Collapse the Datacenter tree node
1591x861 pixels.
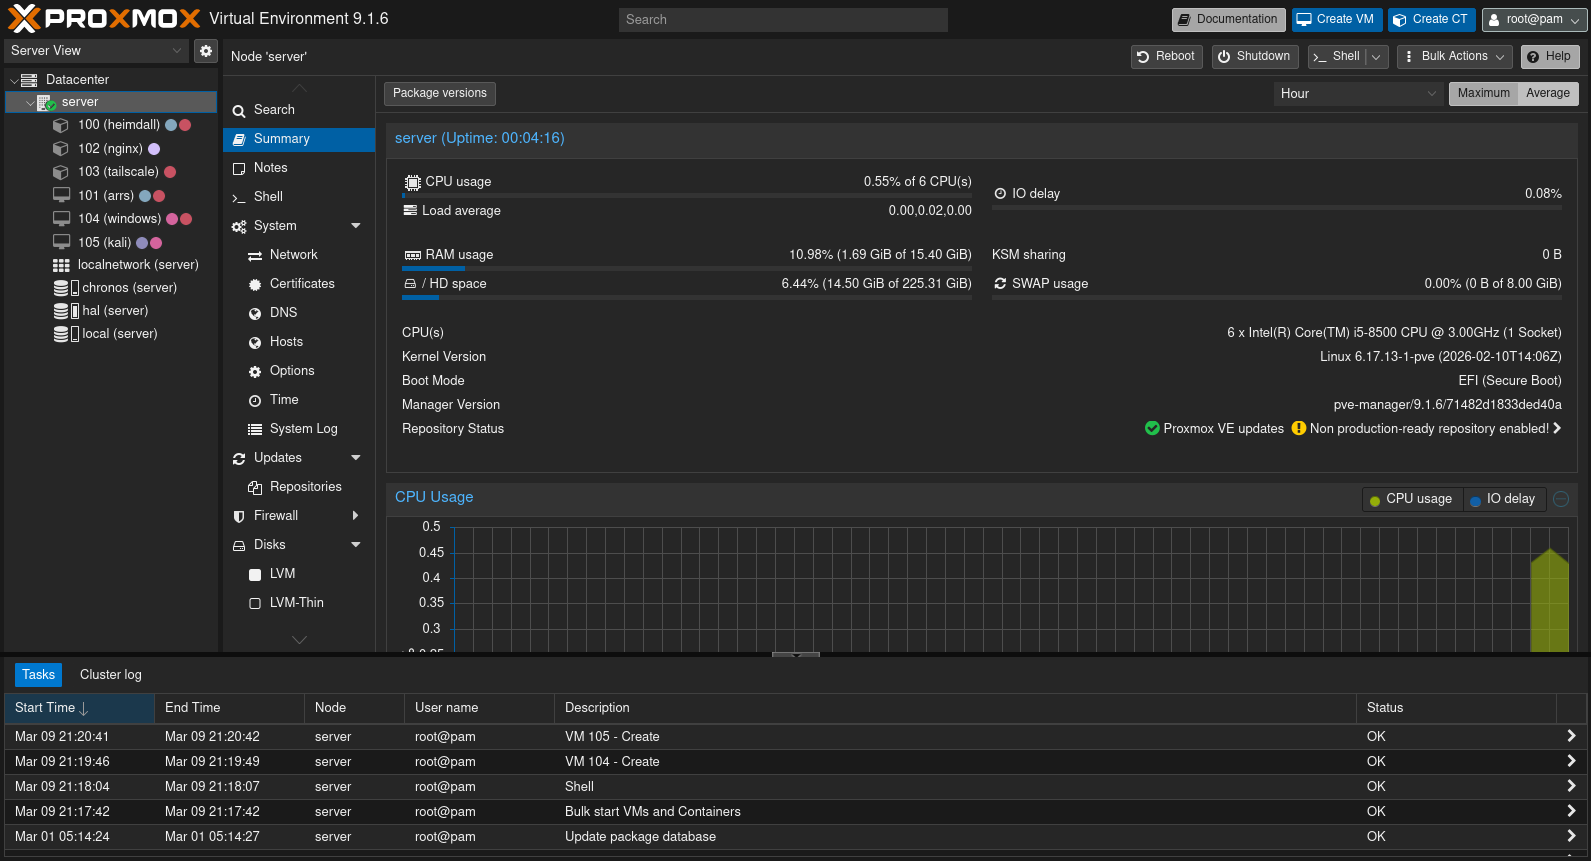click(14, 80)
